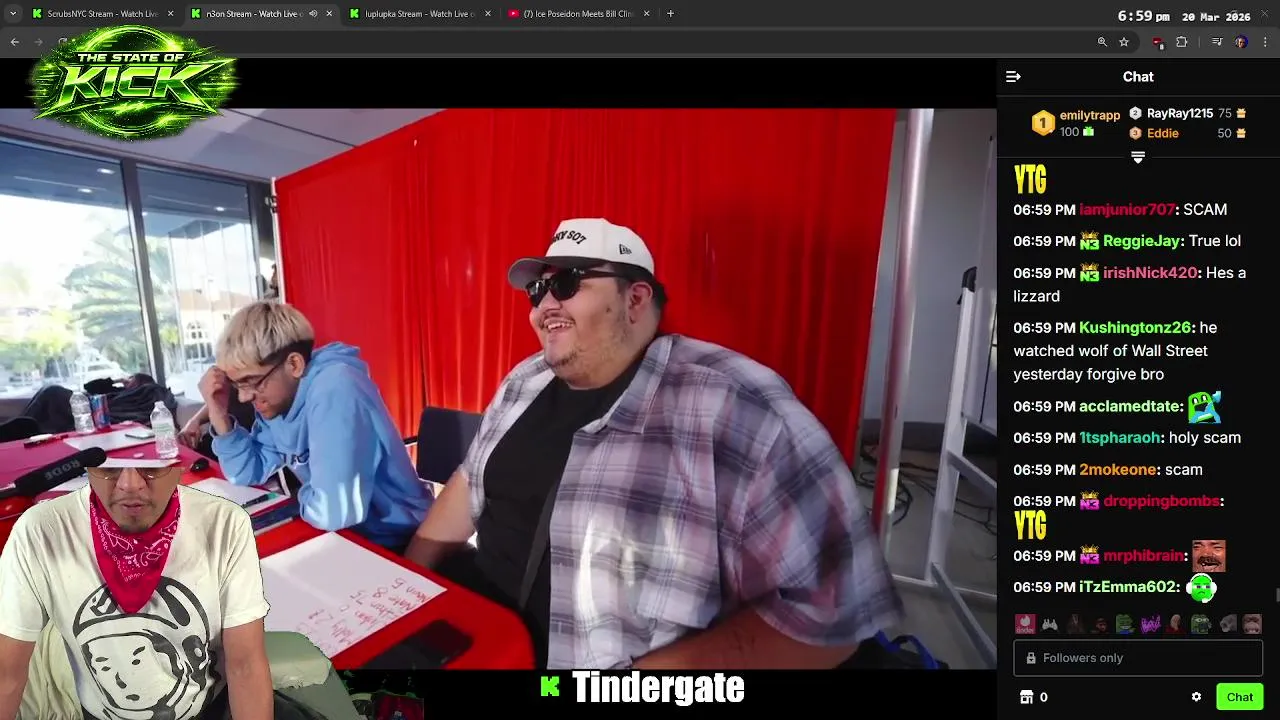Open ReggieJay's user card
This screenshot has width=1280, height=720.
pos(1141,241)
